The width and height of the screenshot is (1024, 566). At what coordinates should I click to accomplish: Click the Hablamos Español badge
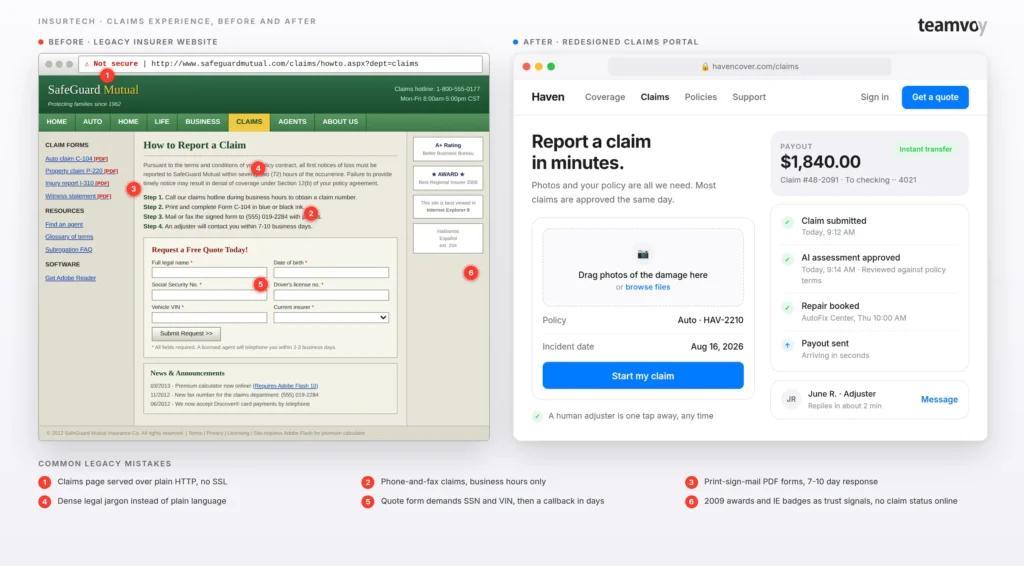pyautogui.click(x=448, y=238)
